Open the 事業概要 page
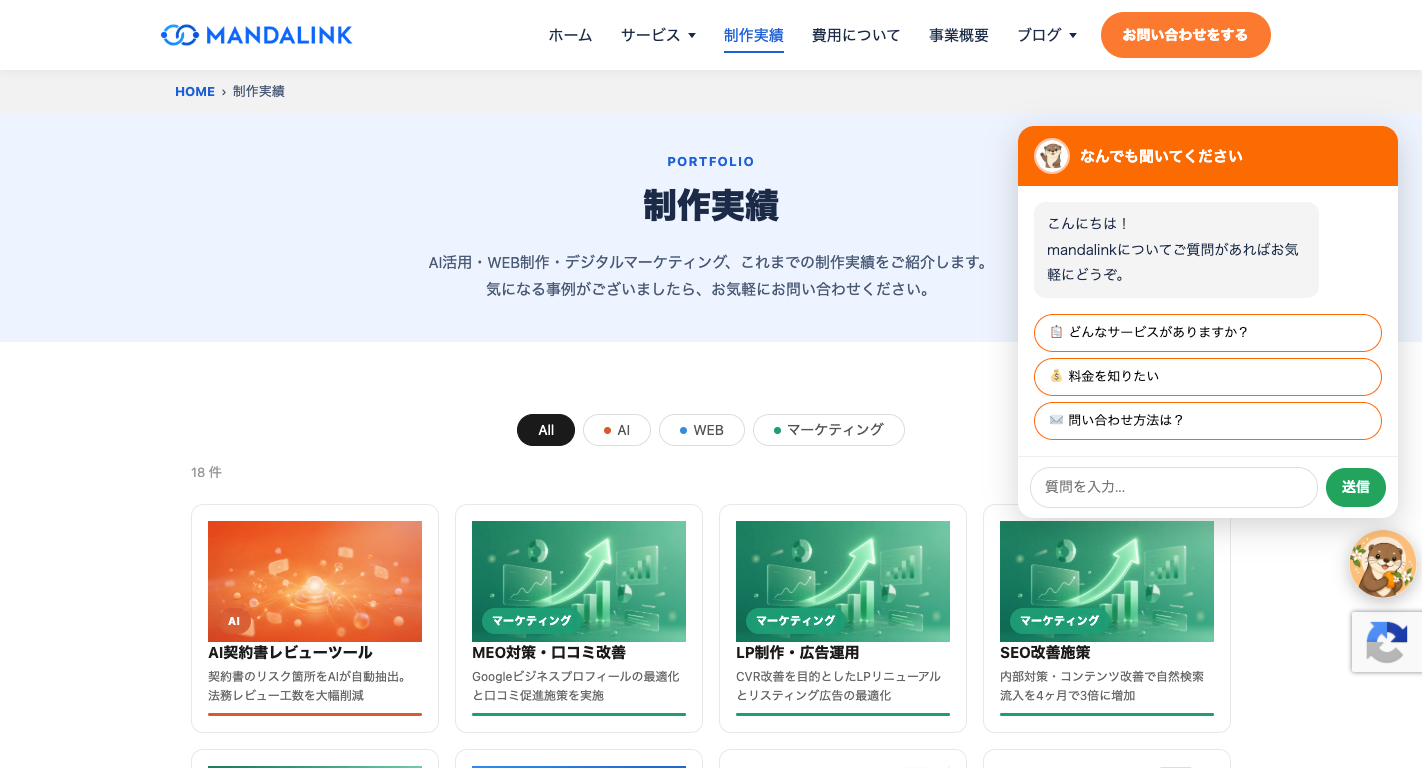This screenshot has height=768, width=1422. (959, 35)
